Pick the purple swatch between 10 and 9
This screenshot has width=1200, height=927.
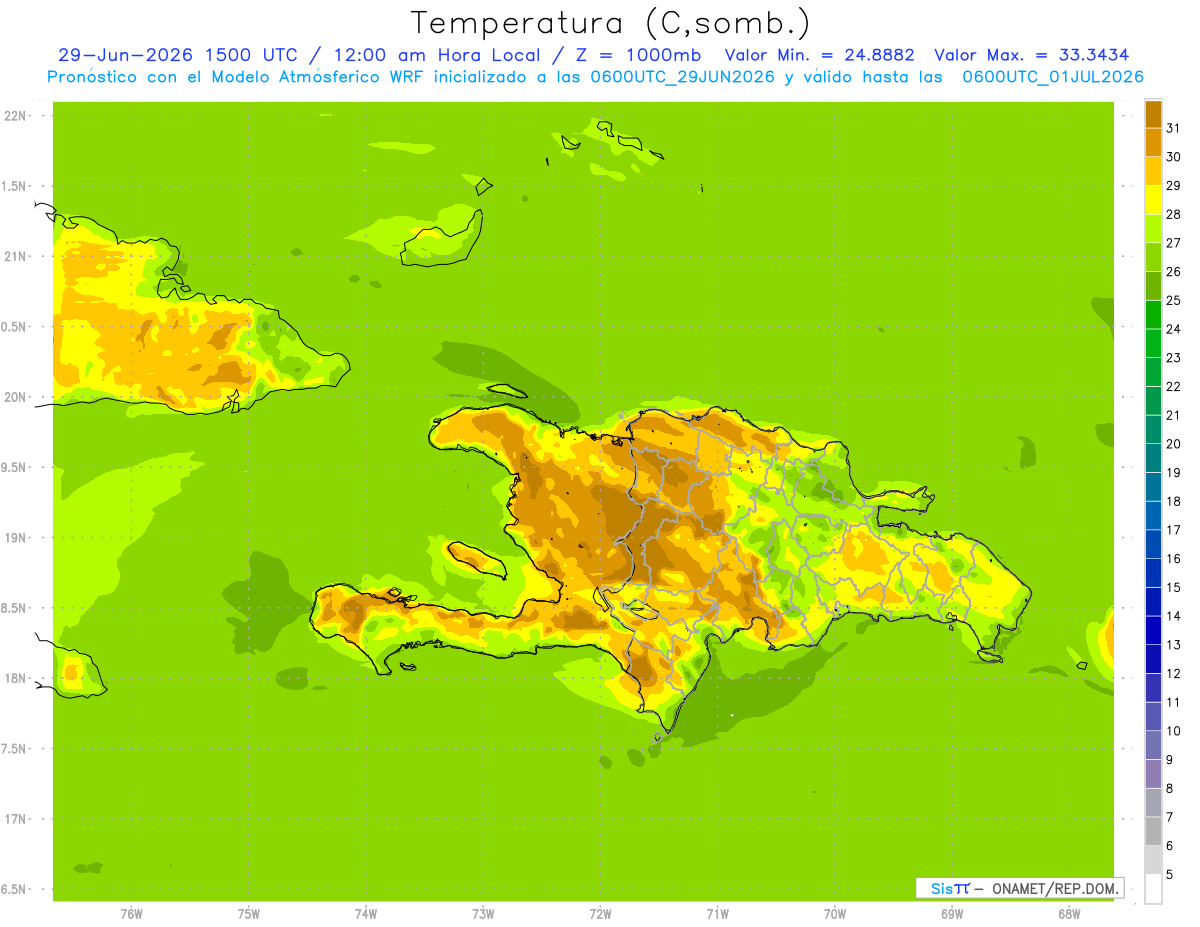point(1153,745)
